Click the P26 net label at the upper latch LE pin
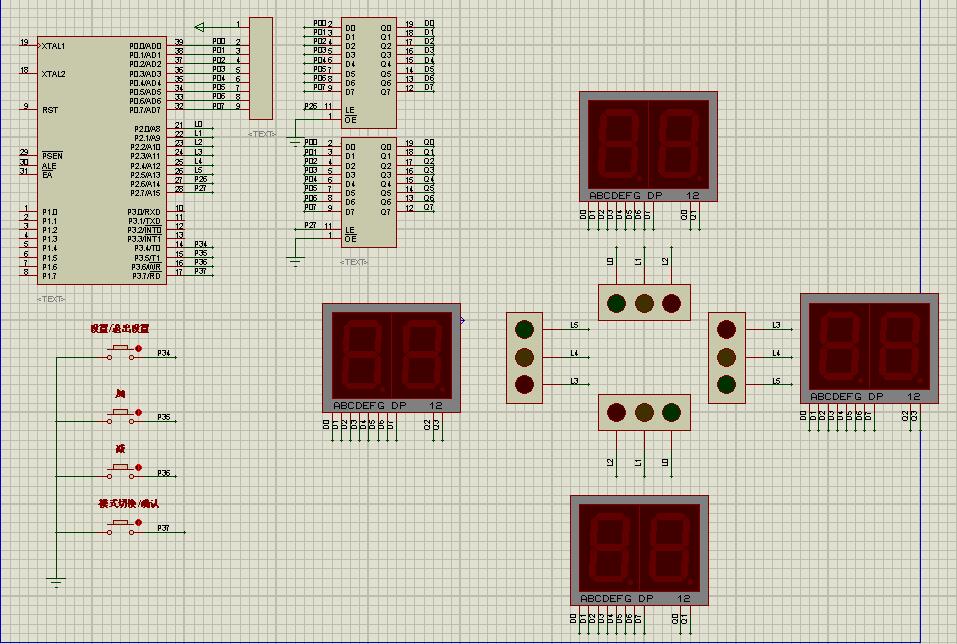This screenshot has width=957, height=644. [x=311, y=106]
